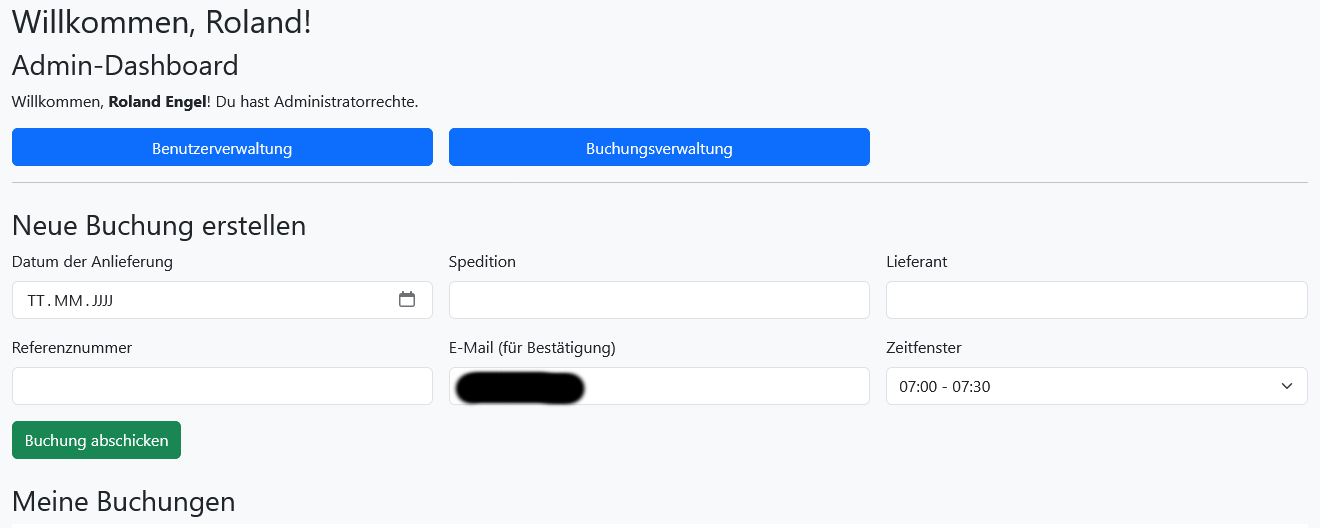The image size is (1320, 528).
Task: Focus the Spedition text field
Action: click(659, 300)
